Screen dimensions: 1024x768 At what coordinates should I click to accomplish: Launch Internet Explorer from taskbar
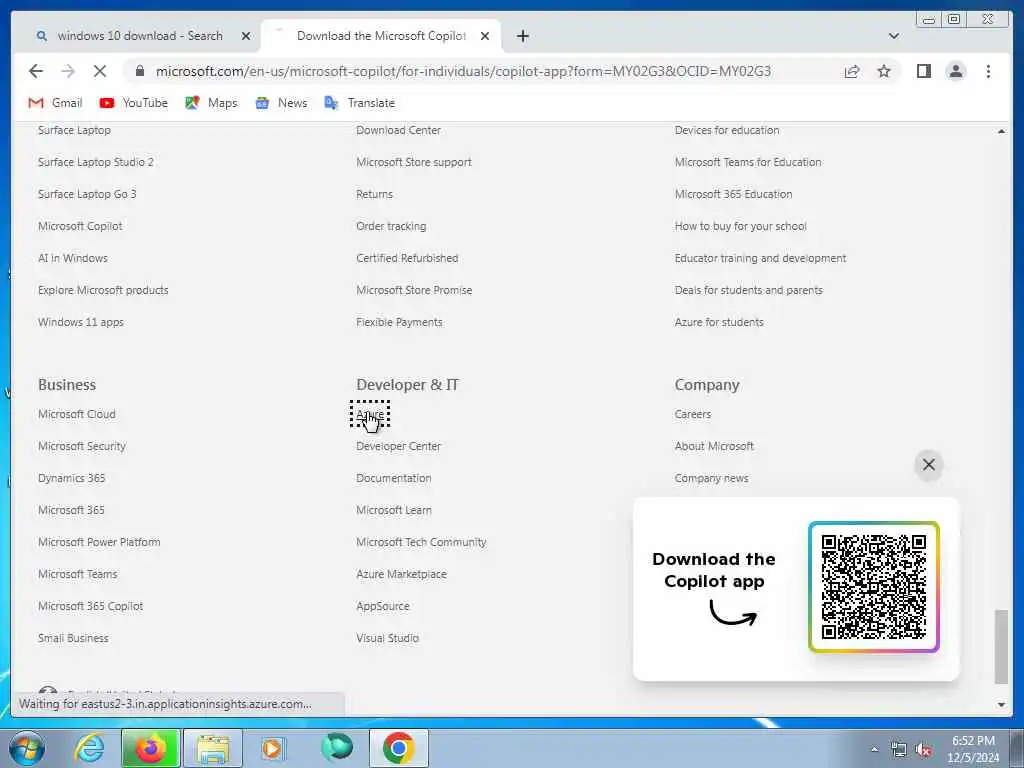point(89,748)
